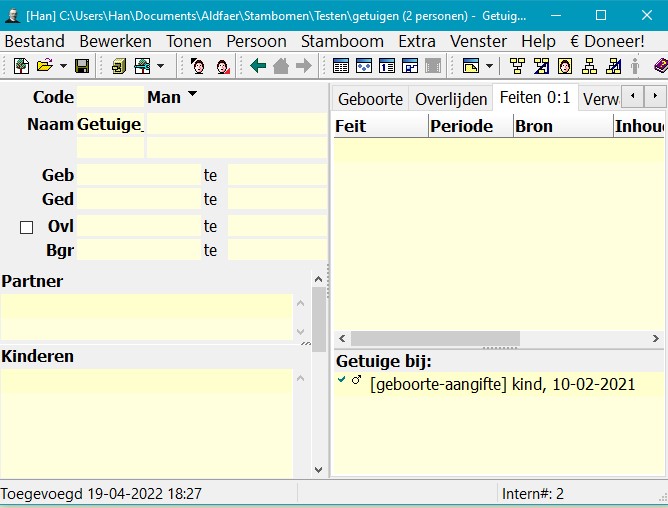Viewport: 668px width, 508px height.
Task: Click the horizontal scrollbar under facts table
Action: point(435,338)
